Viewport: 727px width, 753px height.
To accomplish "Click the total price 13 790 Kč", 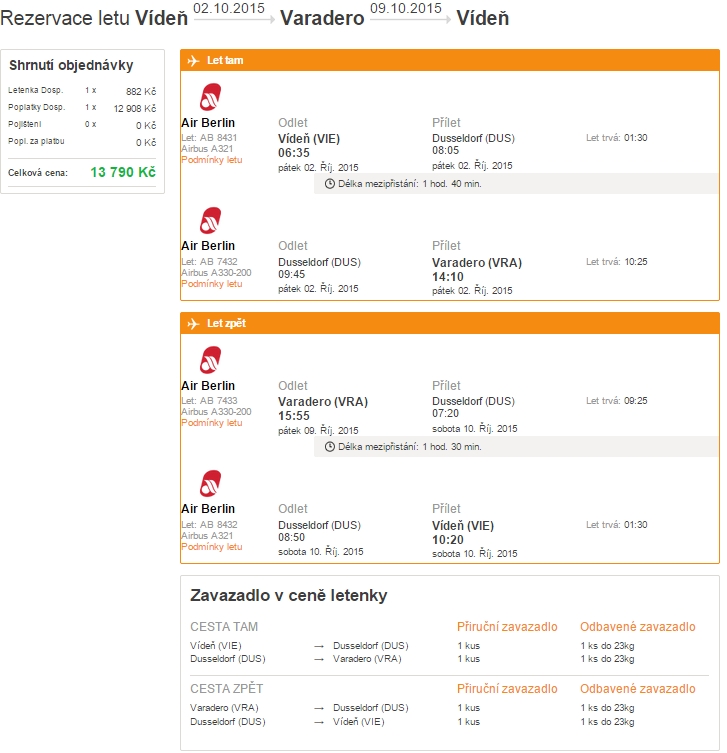I will tap(123, 172).
